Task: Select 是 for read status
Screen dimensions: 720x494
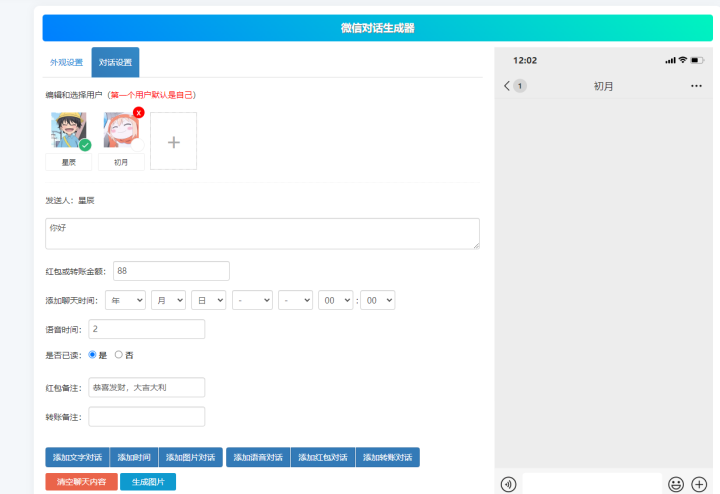Action: point(93,354)
